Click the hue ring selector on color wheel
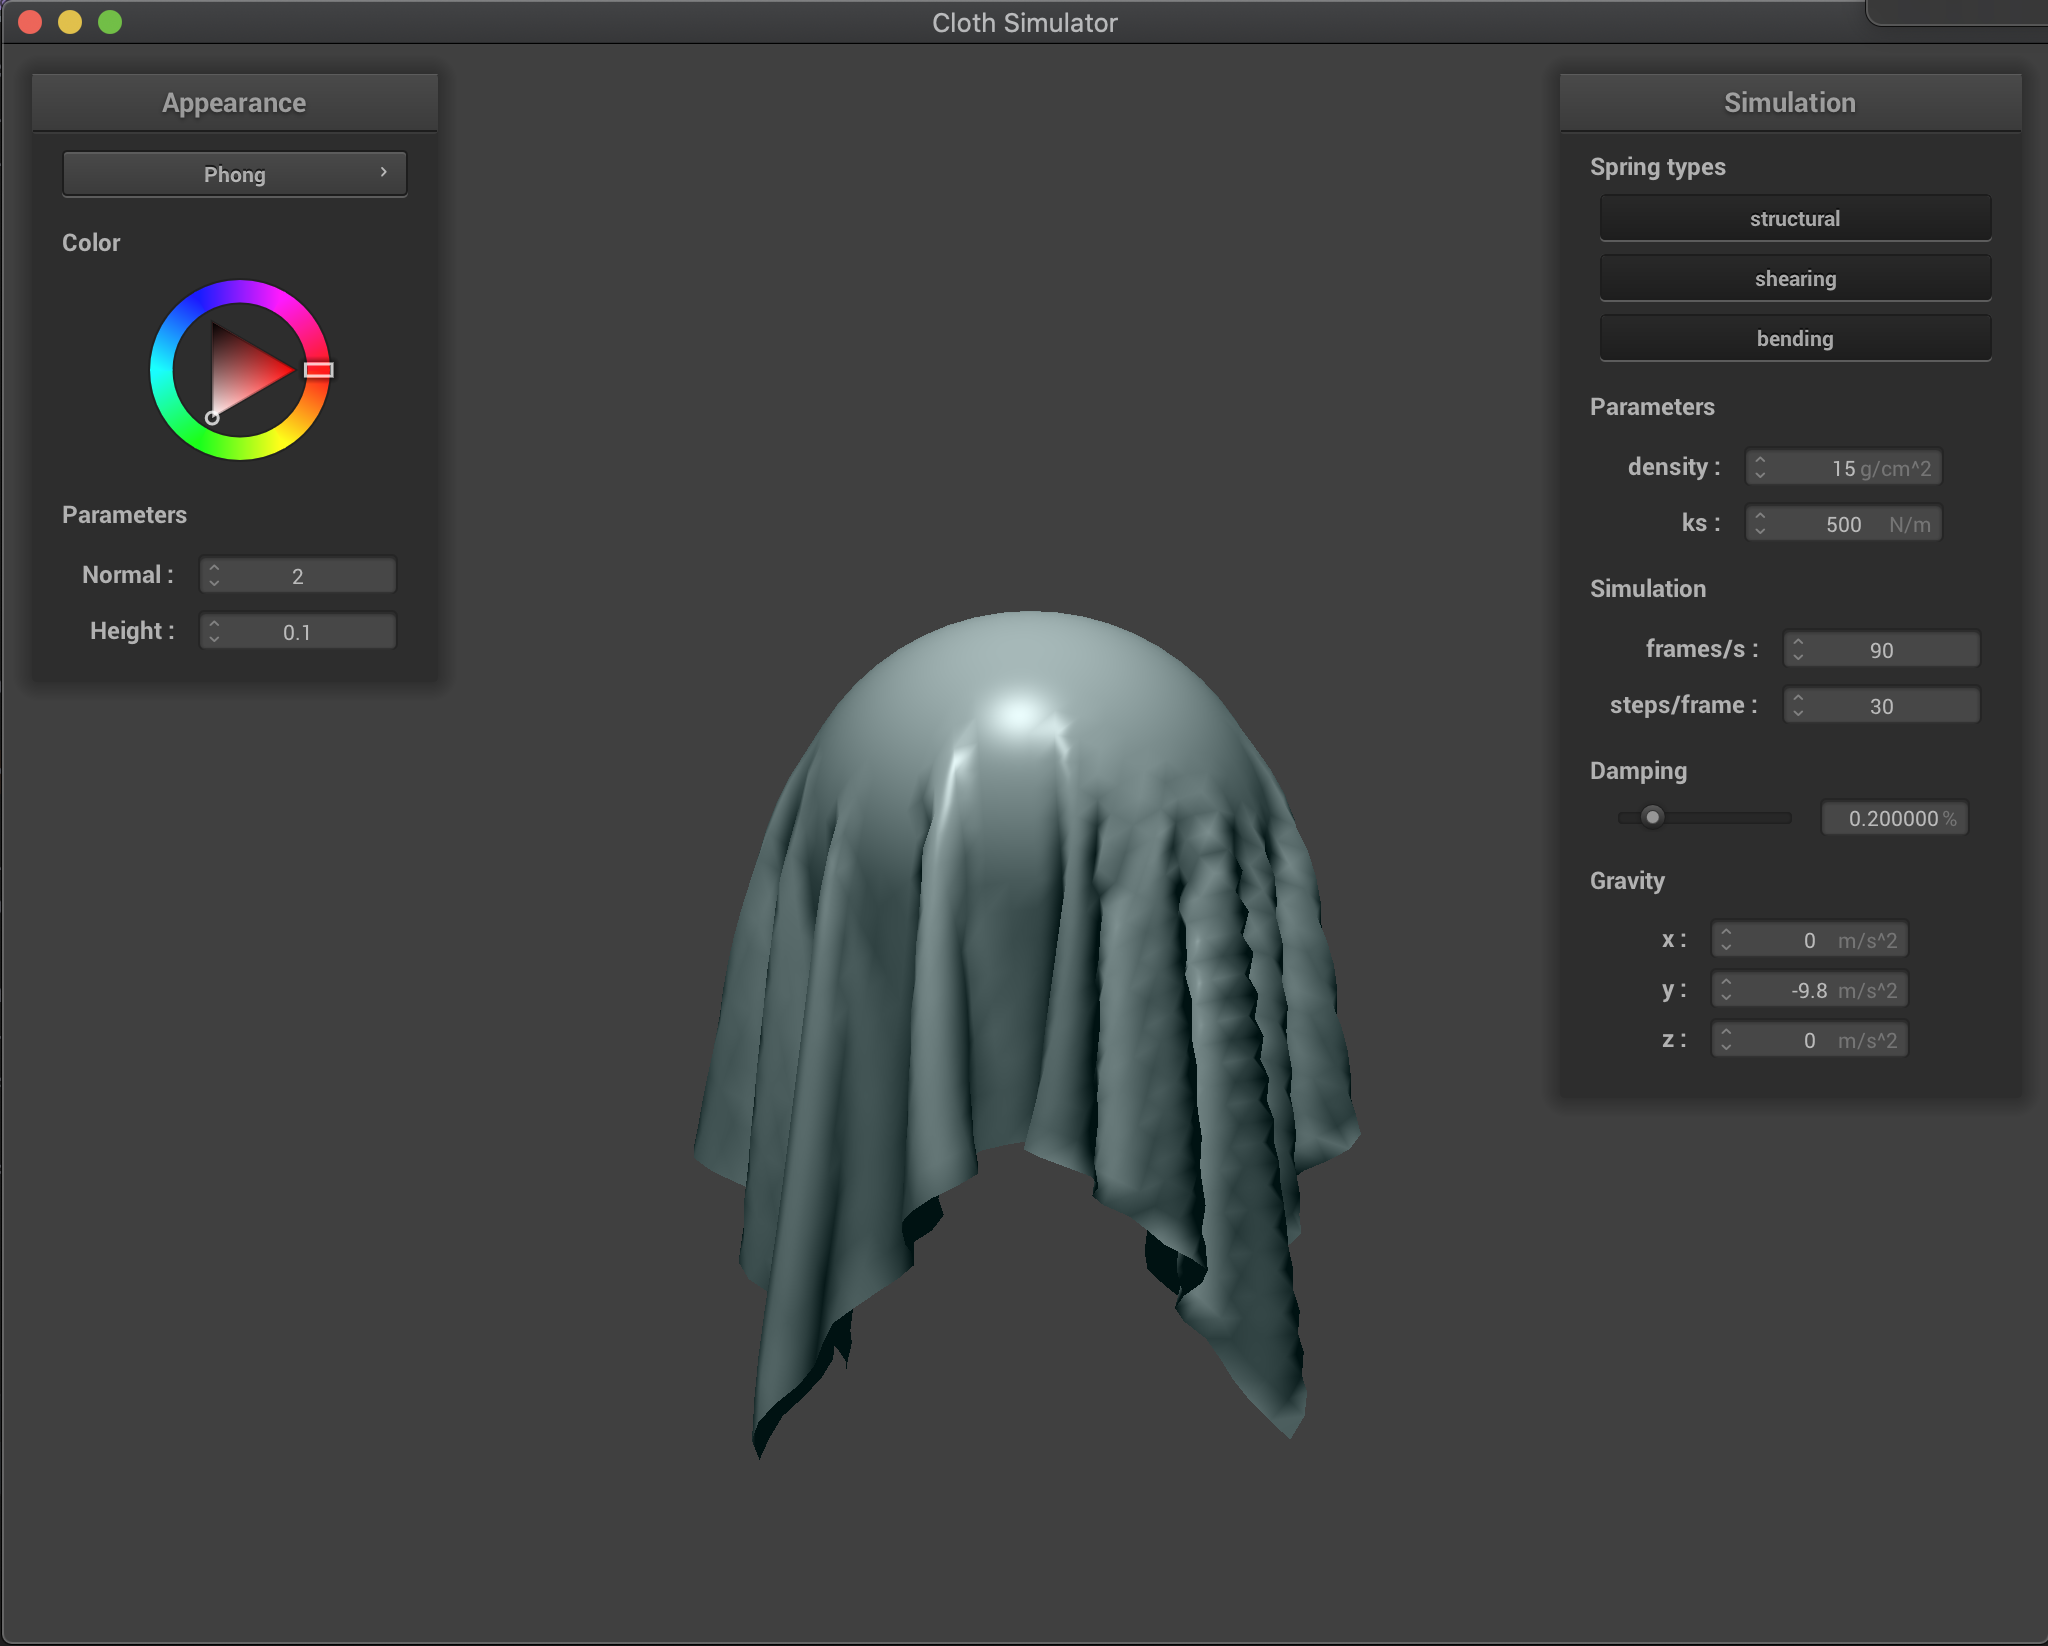This screenshot has width=2048, height=1646. [x=318, y=370]
